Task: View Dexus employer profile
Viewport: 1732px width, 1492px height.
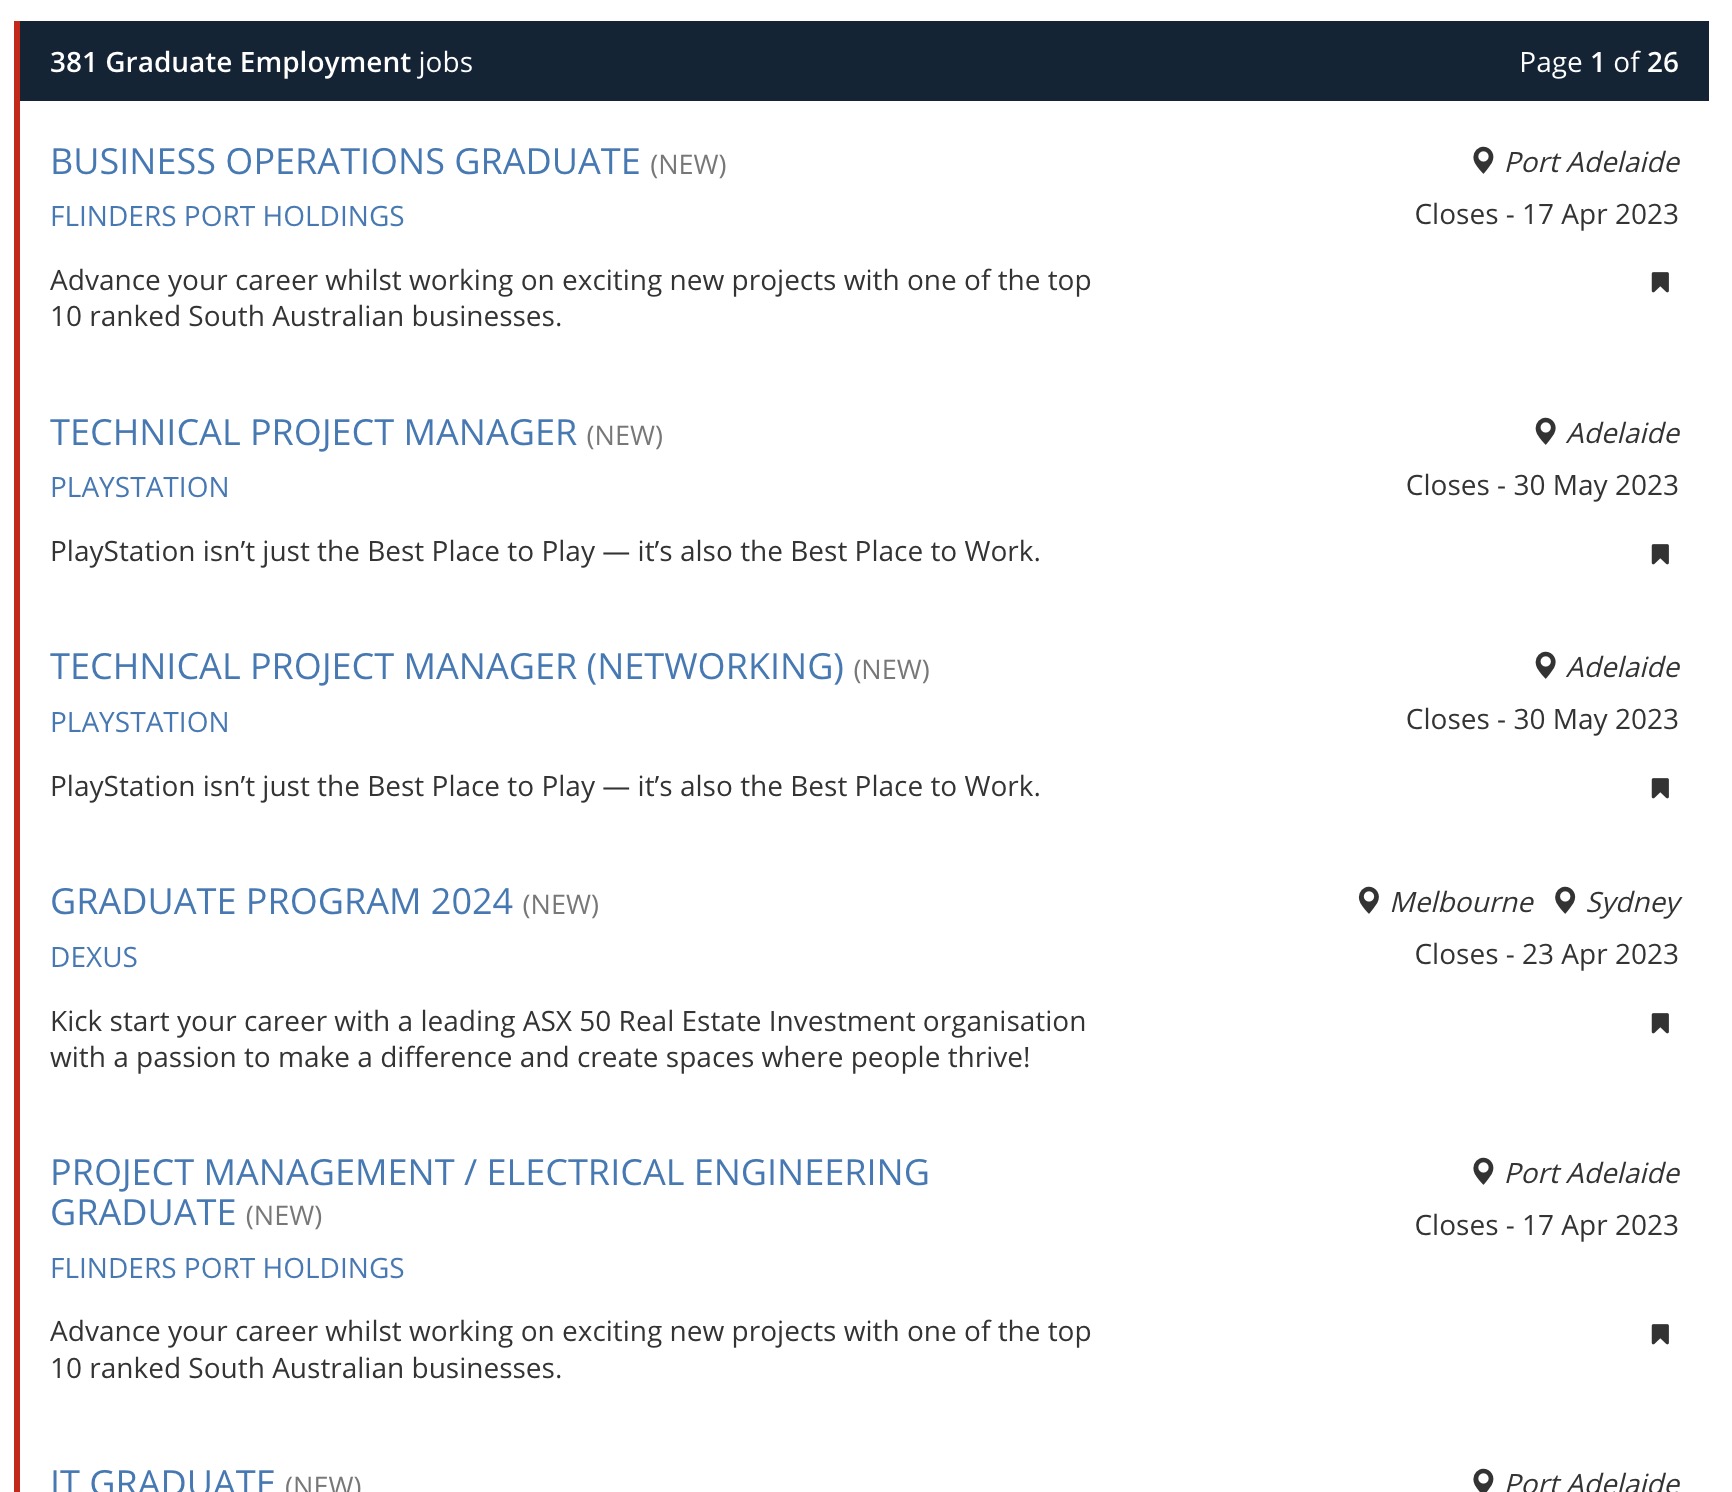Action: (x=94, y=957)
